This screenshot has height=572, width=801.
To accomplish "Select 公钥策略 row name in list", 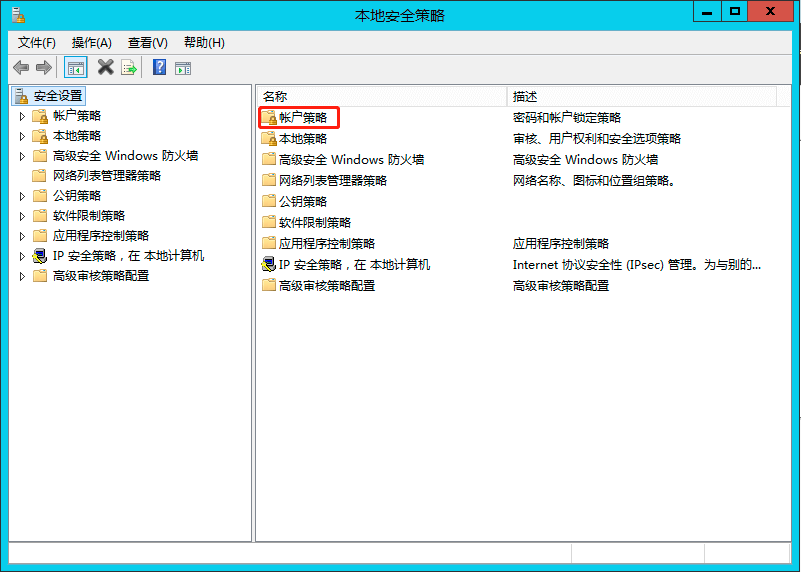I will (303, 202).
